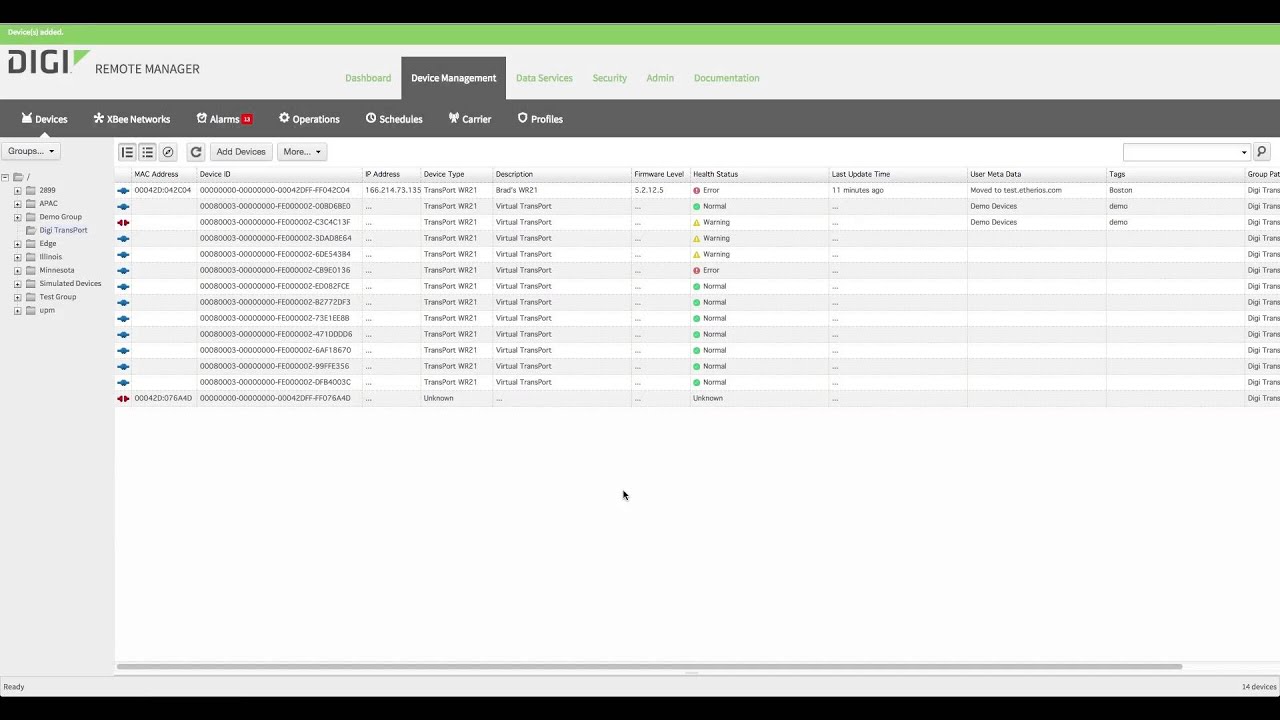Click IP address 166.214.73.135
Image resolution: width=1280 pixels, height=720 pixels.
[x=393, y=190]
